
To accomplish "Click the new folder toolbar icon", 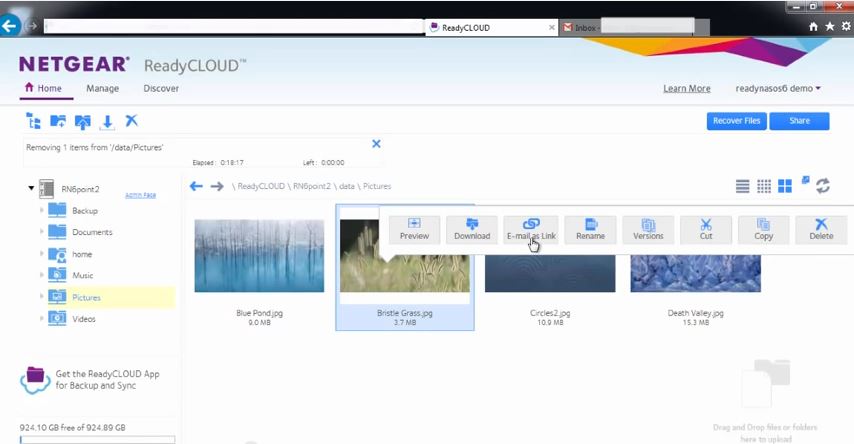I will 58,121.
